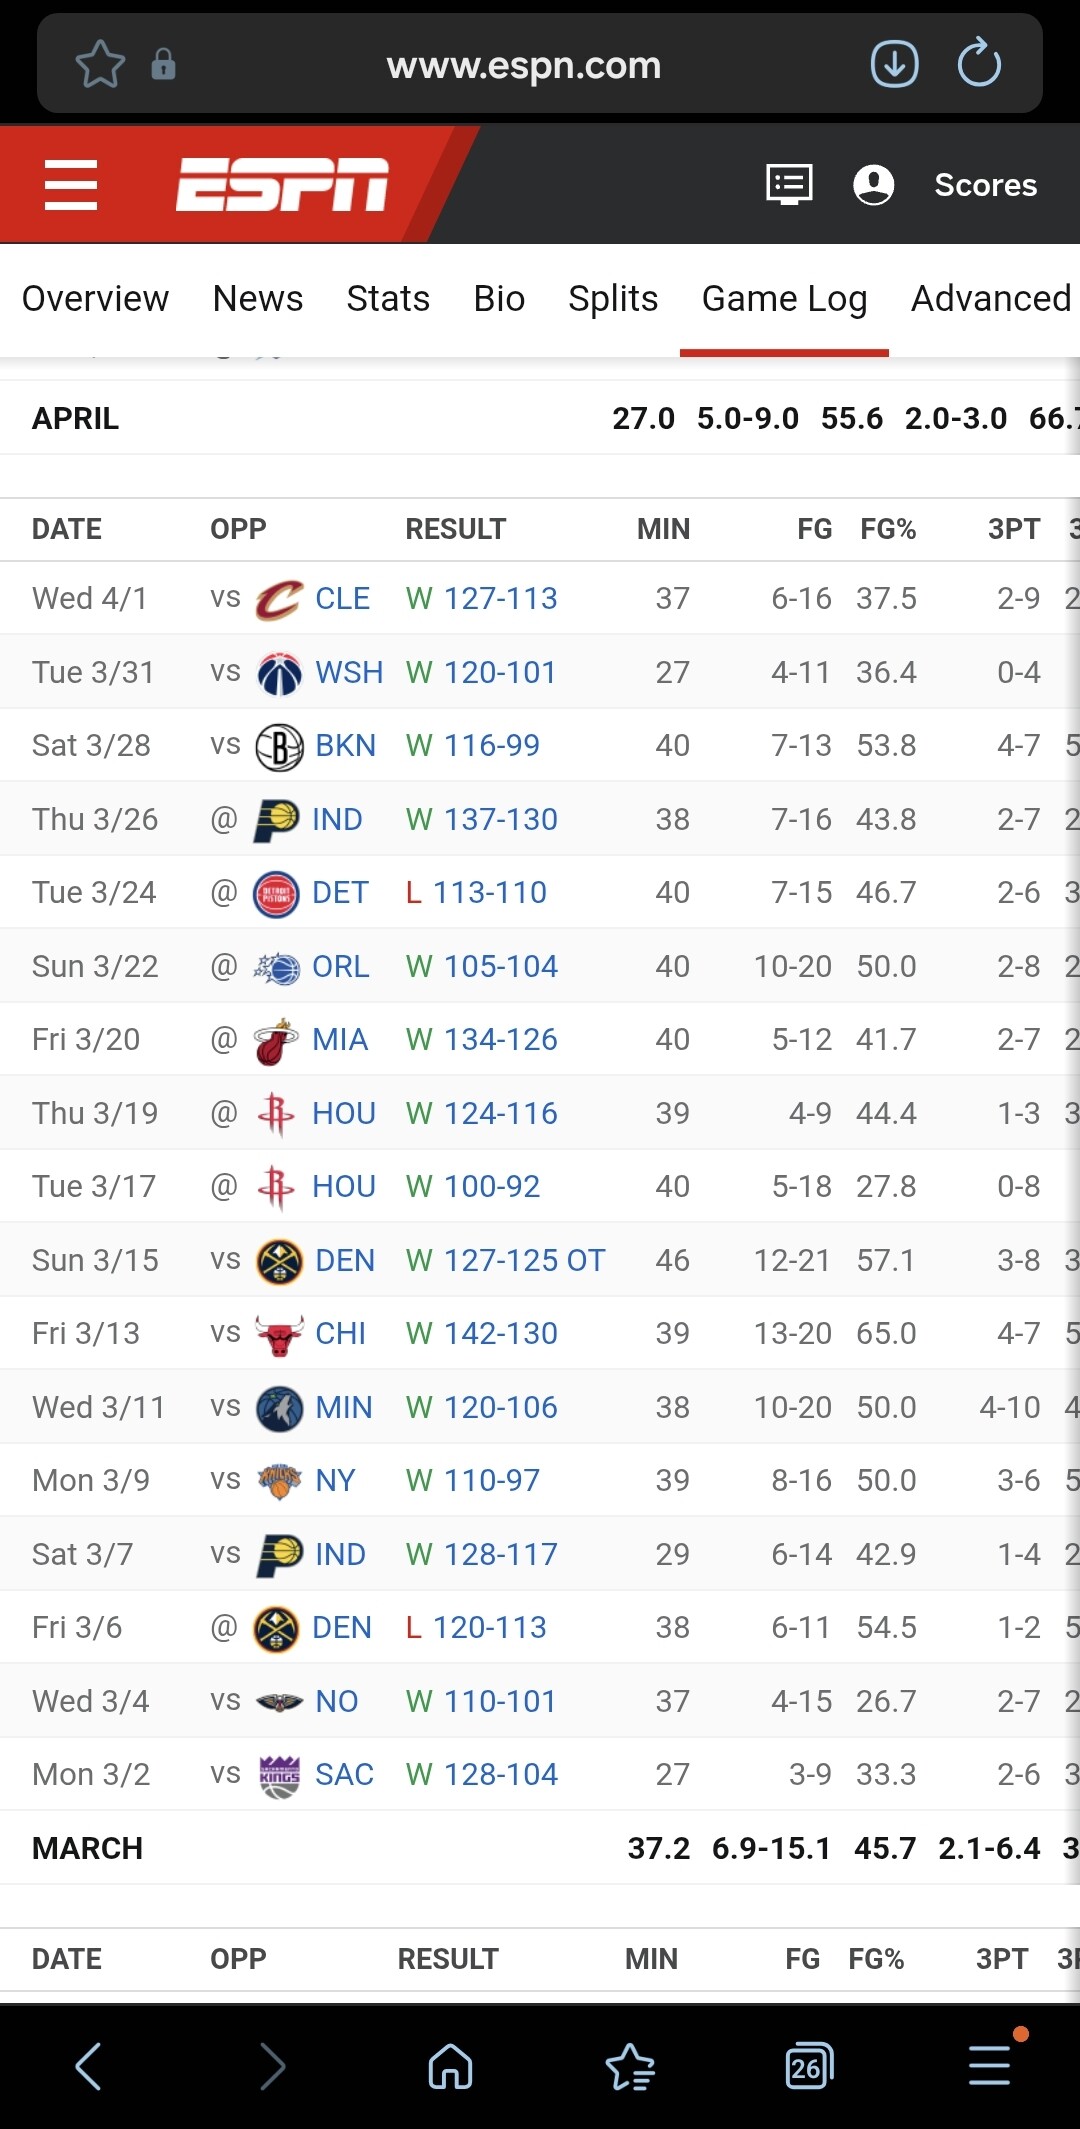Open the ESPN profile avatar icon
Image resolution: width=1080 pixels, height=2129 pixels.
[873, 185]
